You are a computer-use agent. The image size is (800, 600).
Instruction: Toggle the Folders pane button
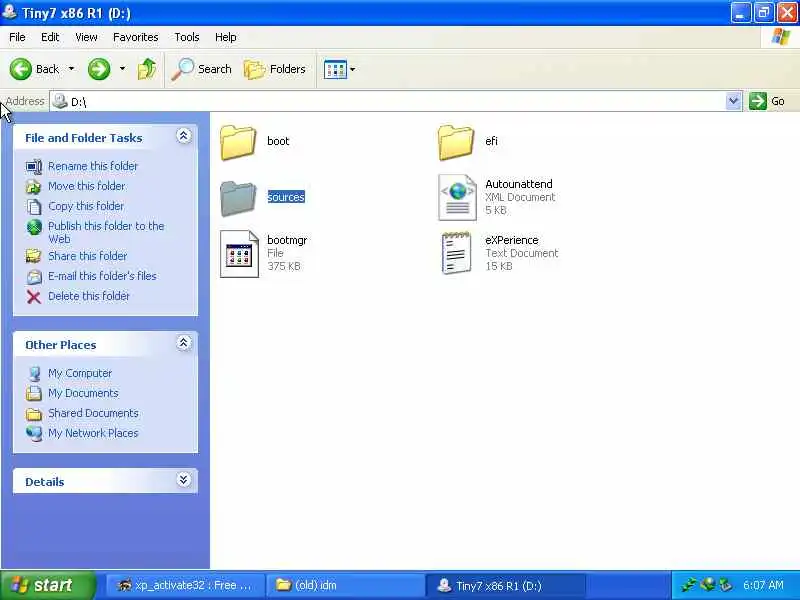tap(274, 69)
